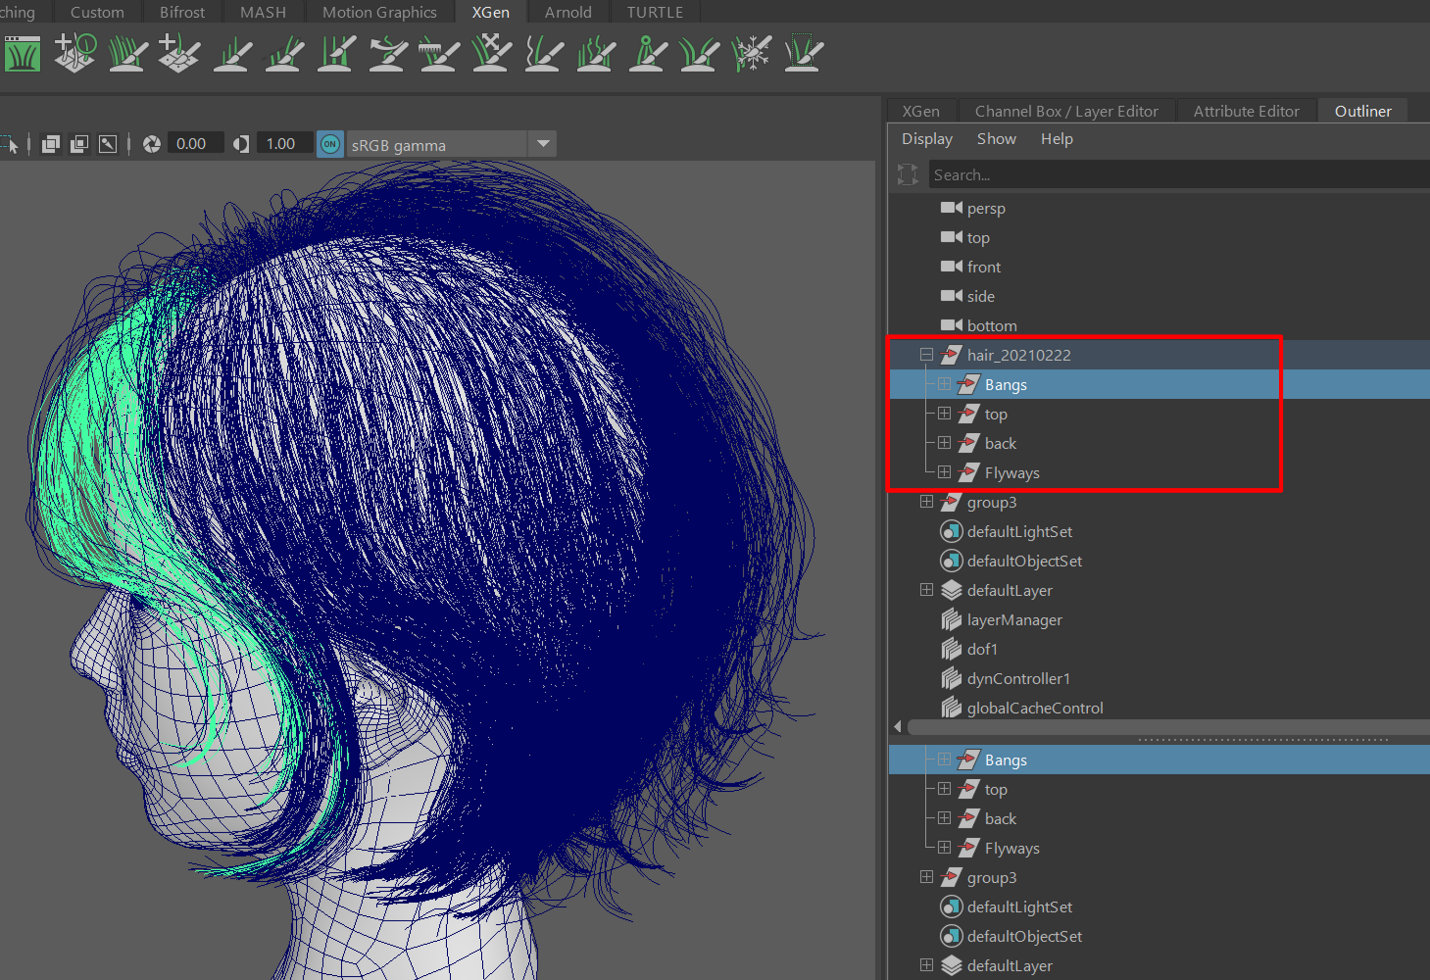Click the select arrow tool in render toolbar
1430x980 pixels.
tap(14, 143)
